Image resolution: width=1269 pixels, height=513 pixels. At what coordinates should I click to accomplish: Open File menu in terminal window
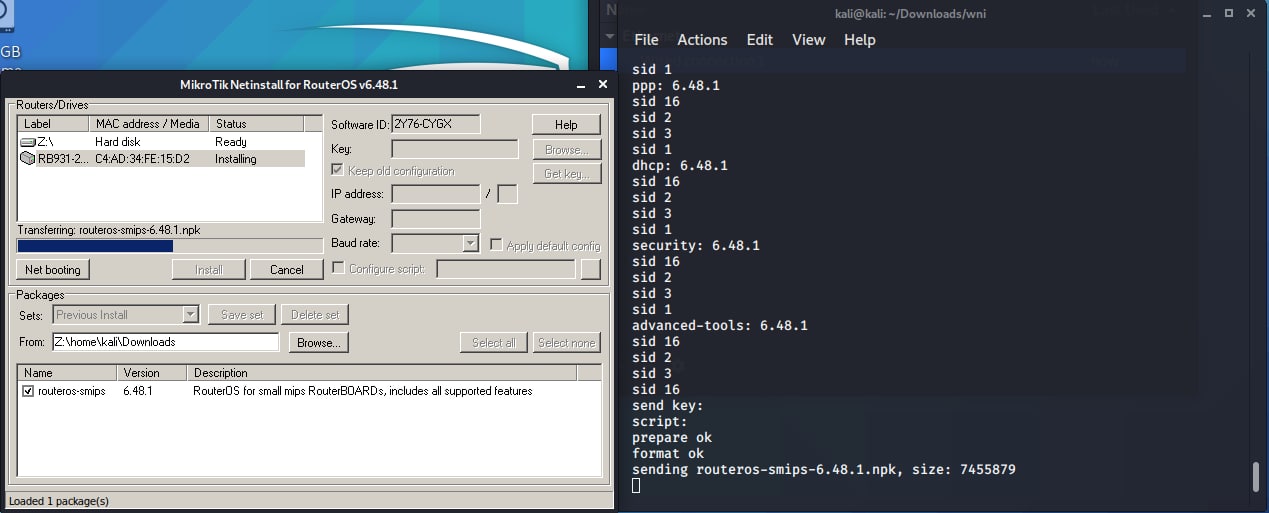tap(647, 40)
